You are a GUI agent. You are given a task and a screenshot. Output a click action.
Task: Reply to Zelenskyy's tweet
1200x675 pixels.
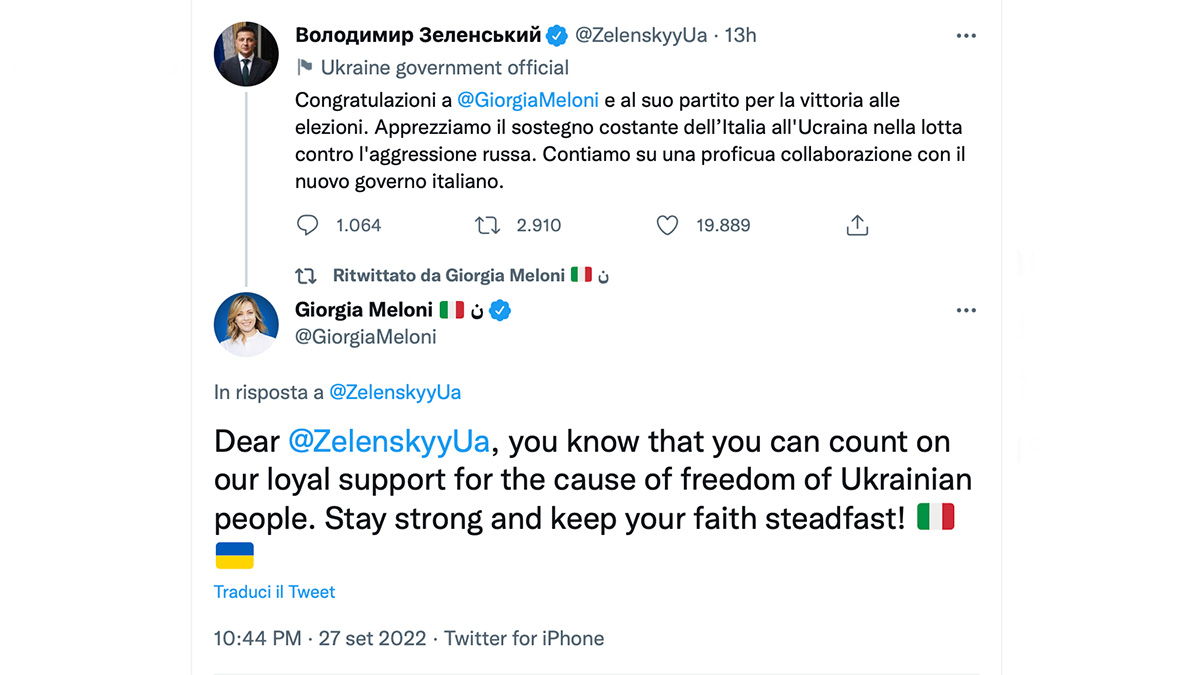coord(307,225)
